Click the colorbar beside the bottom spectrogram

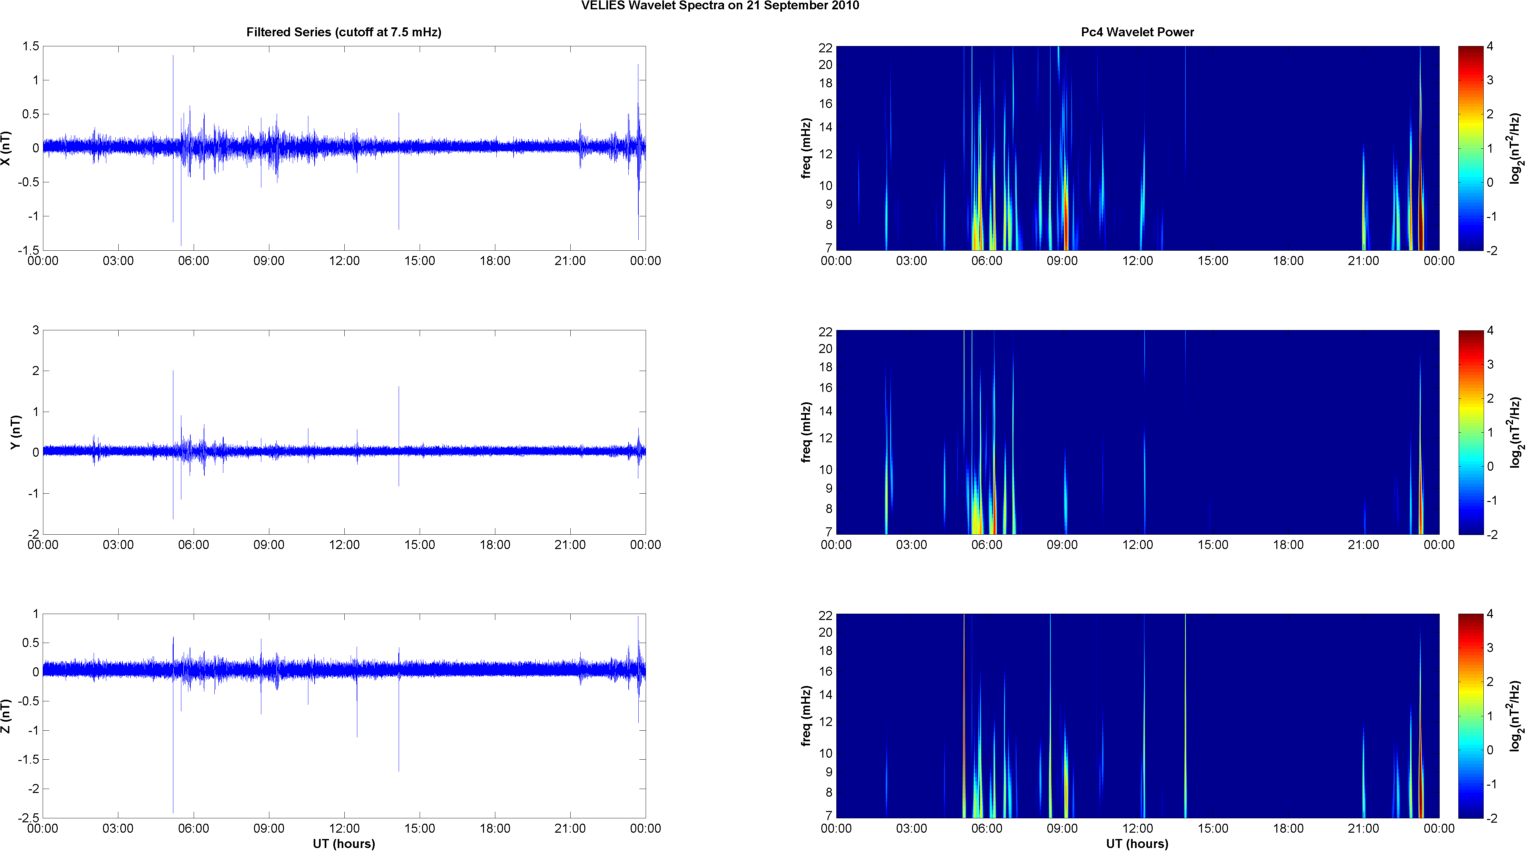click(1470, 716)
